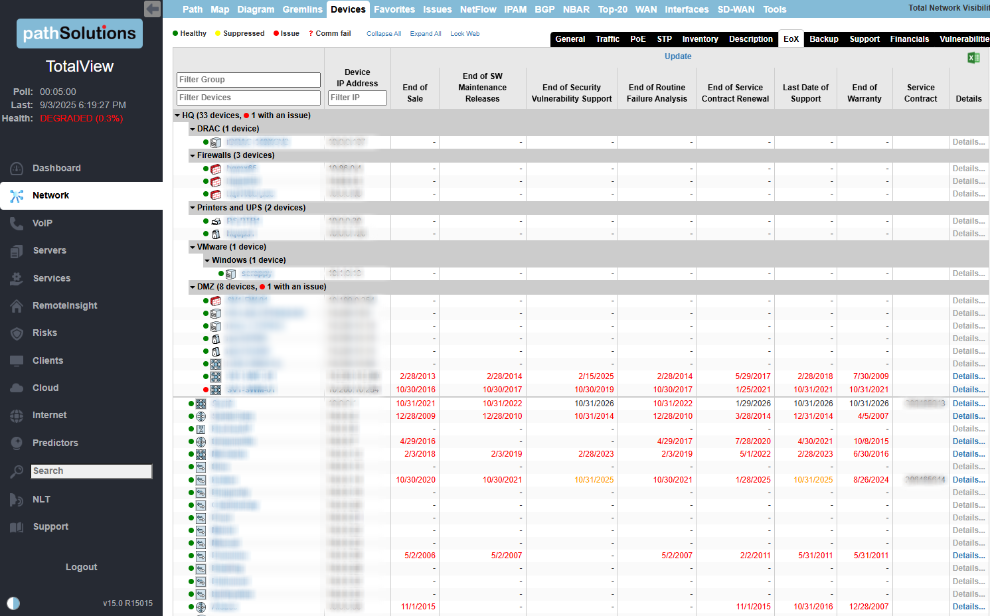Click the End of Sale column header

coord(415,93)
